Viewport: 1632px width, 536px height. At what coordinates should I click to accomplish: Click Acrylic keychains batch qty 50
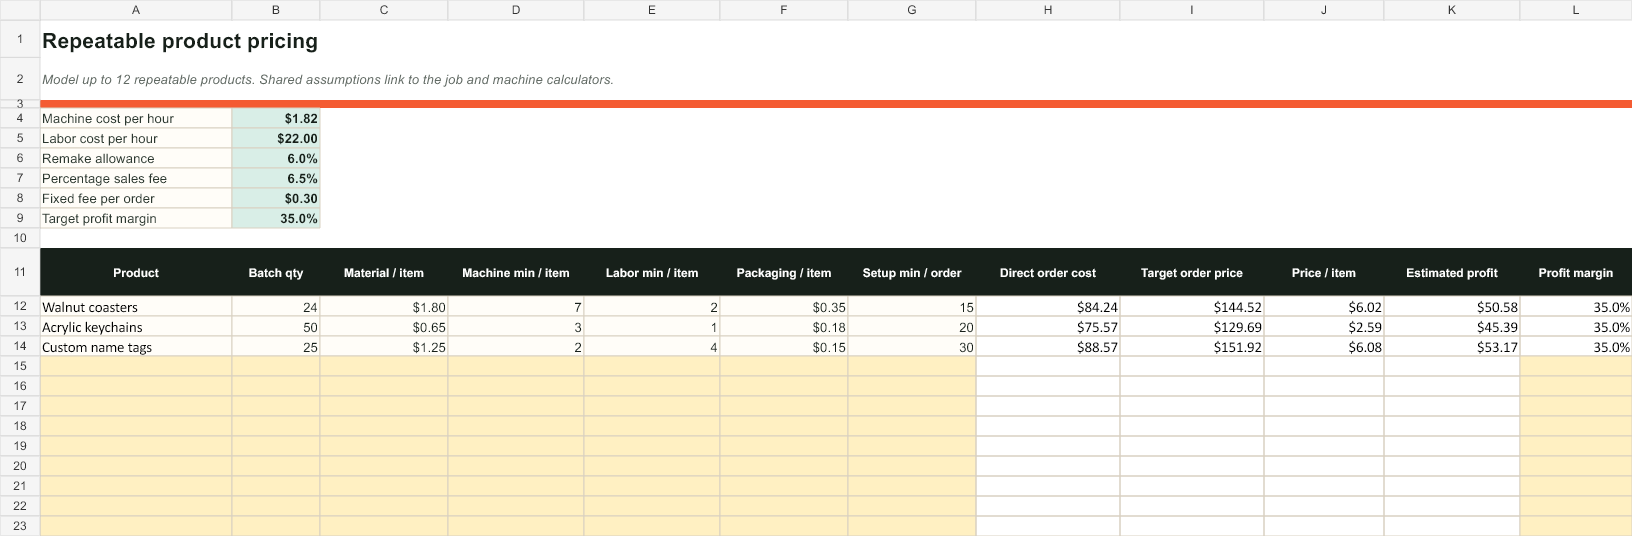pos(276,327)
